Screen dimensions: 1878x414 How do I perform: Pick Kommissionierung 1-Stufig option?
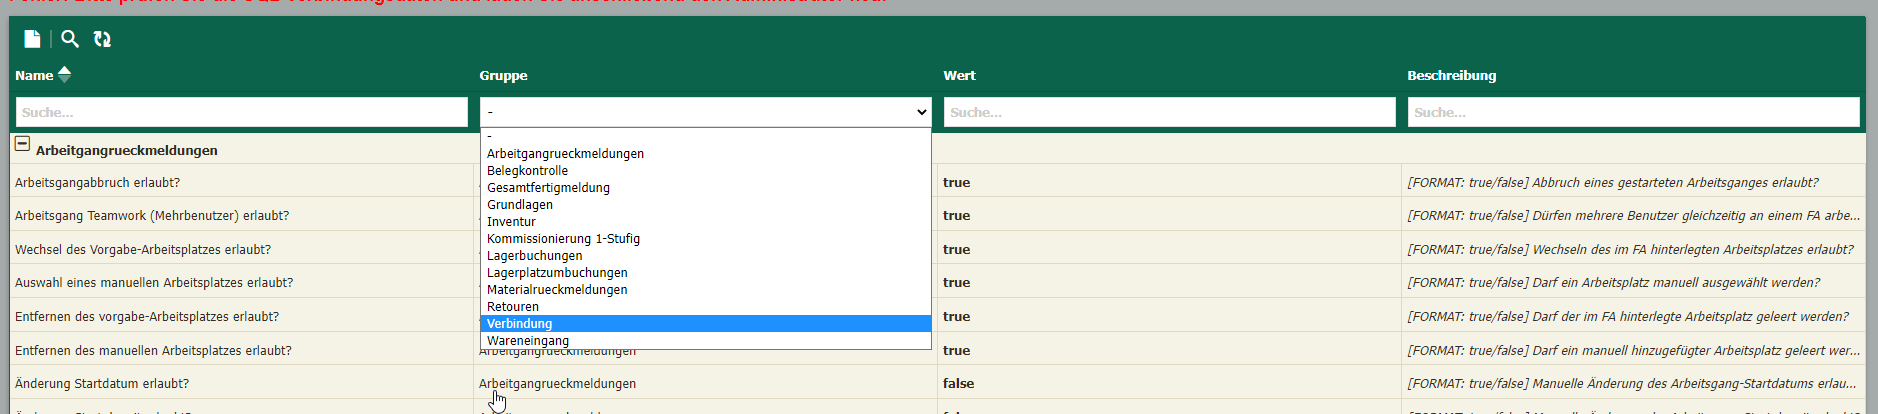[563, 239]
